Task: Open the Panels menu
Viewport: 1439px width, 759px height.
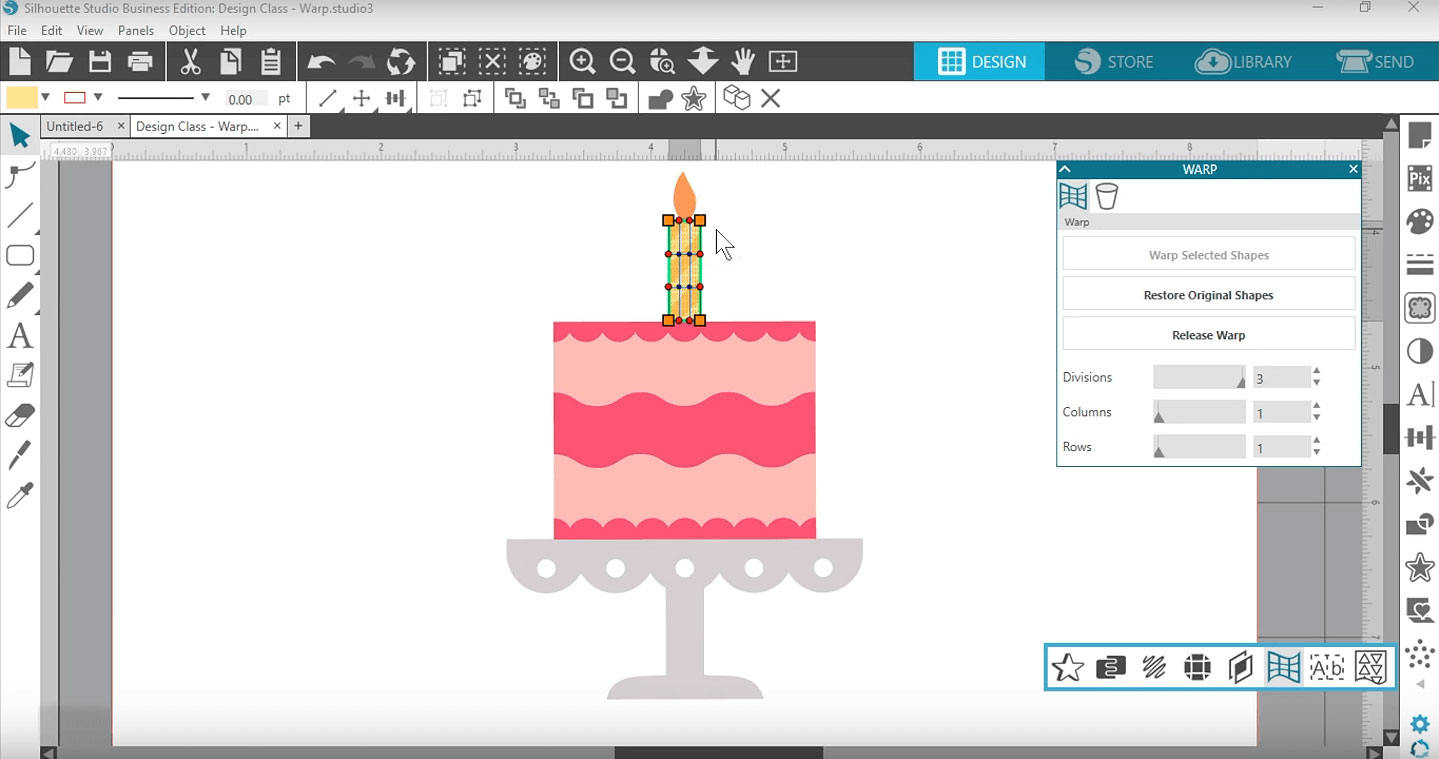Action: 136,31
